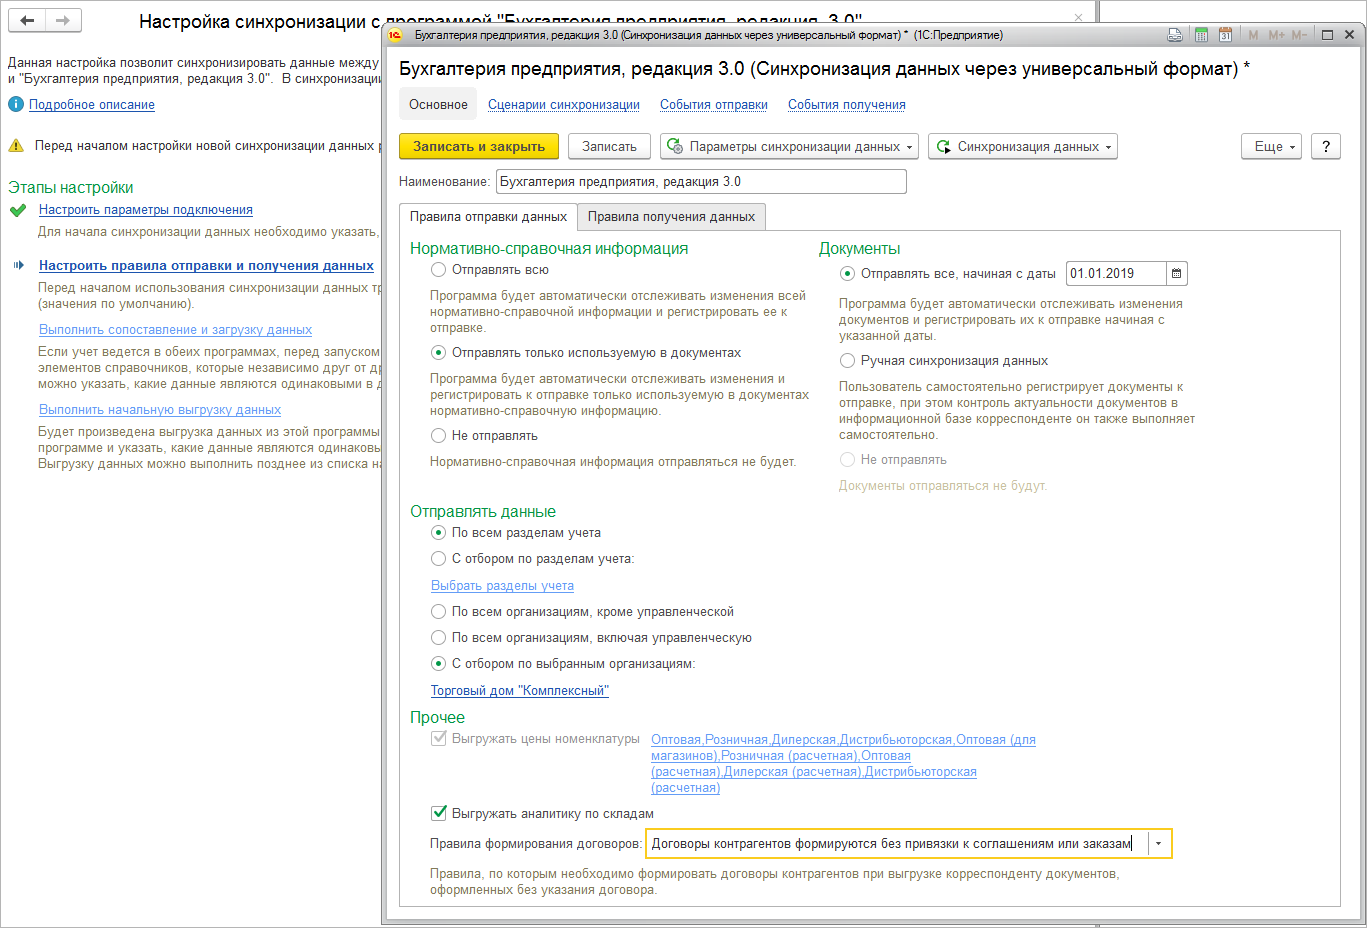Viewport: 1367px width, 928px height.
Task: Click the green sync icon on Синхронизация данных
Action: 943,146
